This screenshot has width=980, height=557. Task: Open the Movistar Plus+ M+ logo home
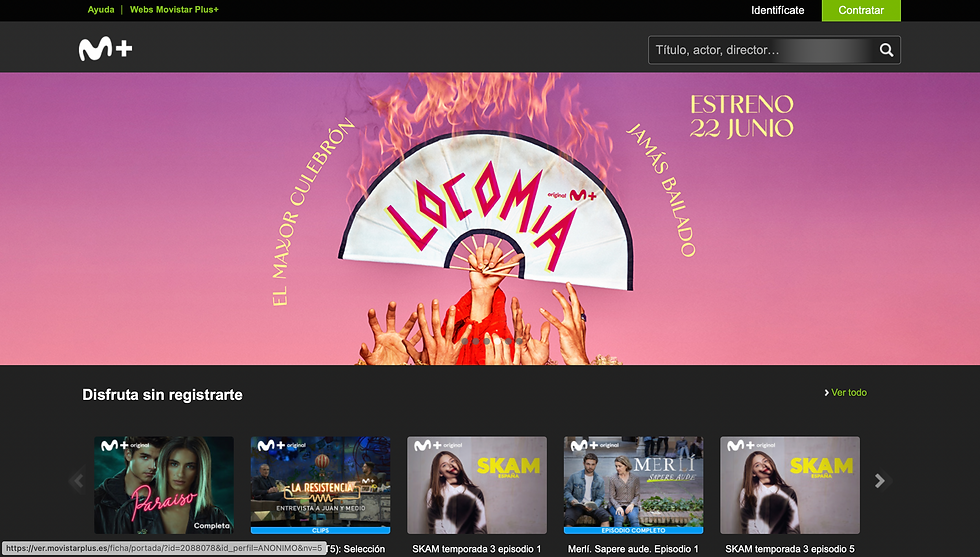[105, 49]
